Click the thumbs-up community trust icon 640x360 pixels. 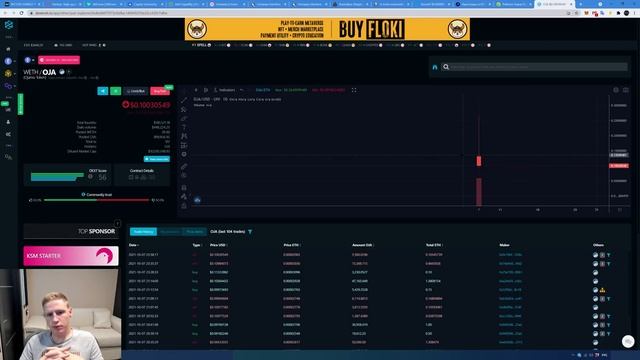(31, 200)
